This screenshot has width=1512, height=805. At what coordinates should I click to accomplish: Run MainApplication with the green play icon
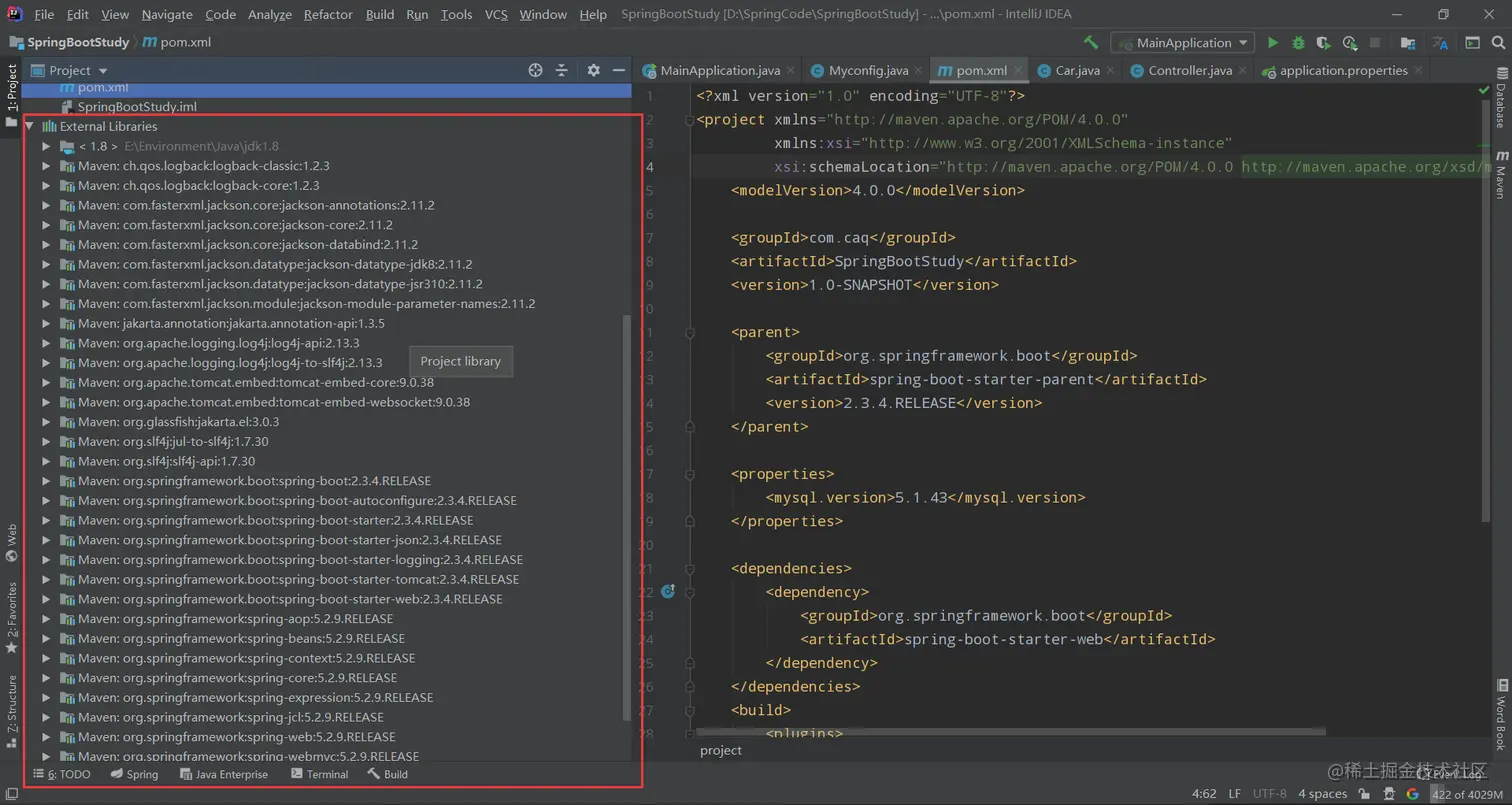(1273, 43)
